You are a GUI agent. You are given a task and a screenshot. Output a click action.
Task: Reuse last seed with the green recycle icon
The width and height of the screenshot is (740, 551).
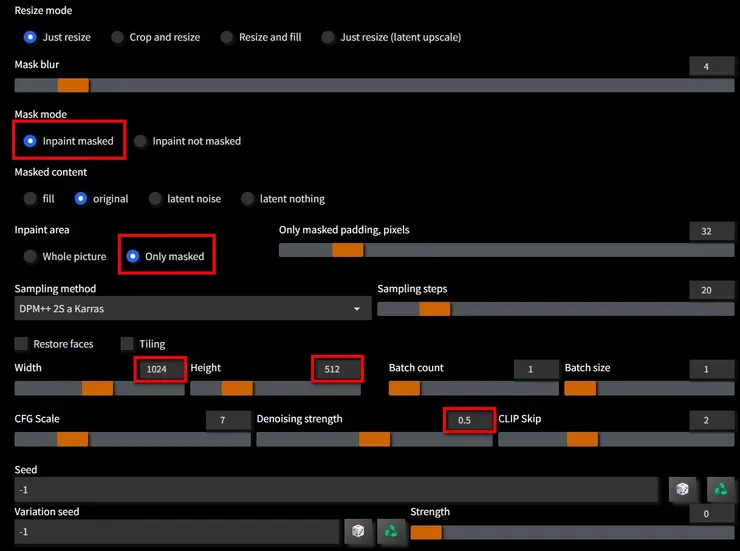point(721,489)
